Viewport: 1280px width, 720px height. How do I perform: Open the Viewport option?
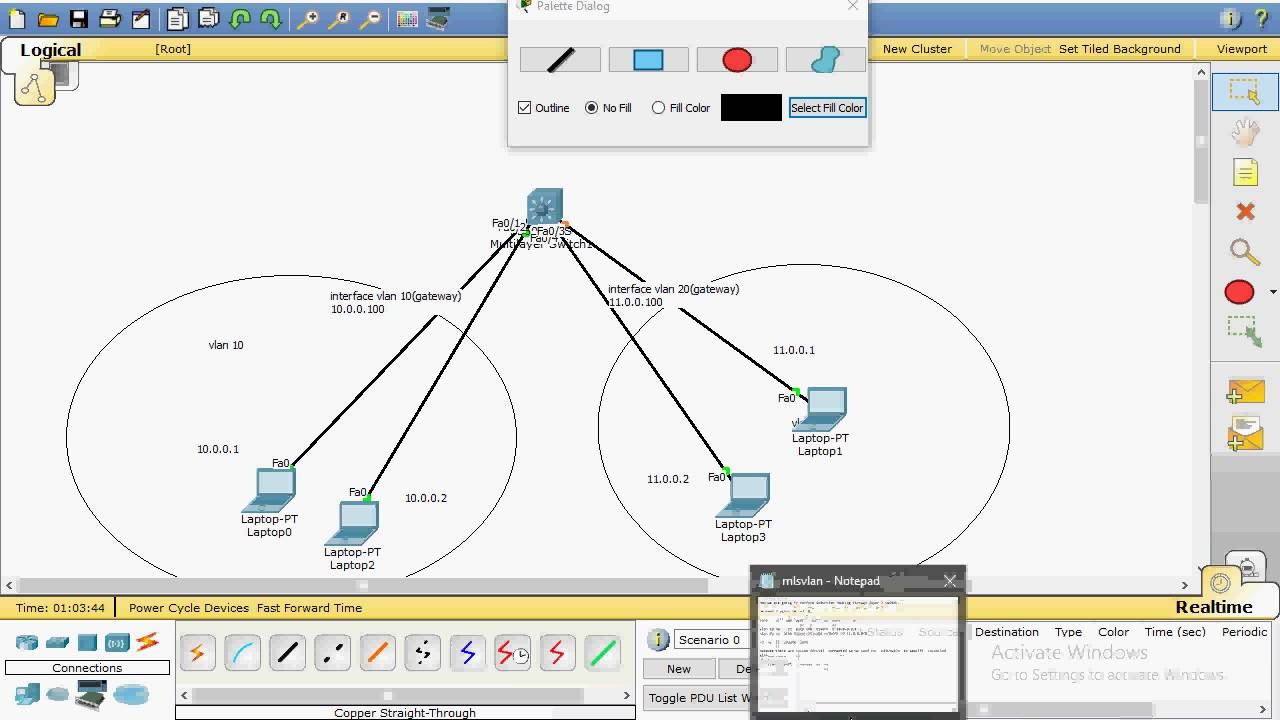[1242, 49]
